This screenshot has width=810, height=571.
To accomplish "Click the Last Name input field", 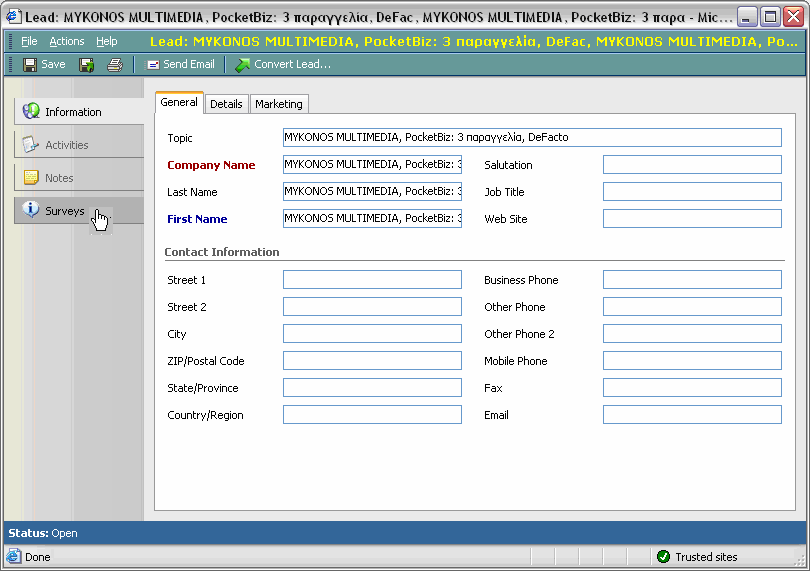I will [372, 191].
